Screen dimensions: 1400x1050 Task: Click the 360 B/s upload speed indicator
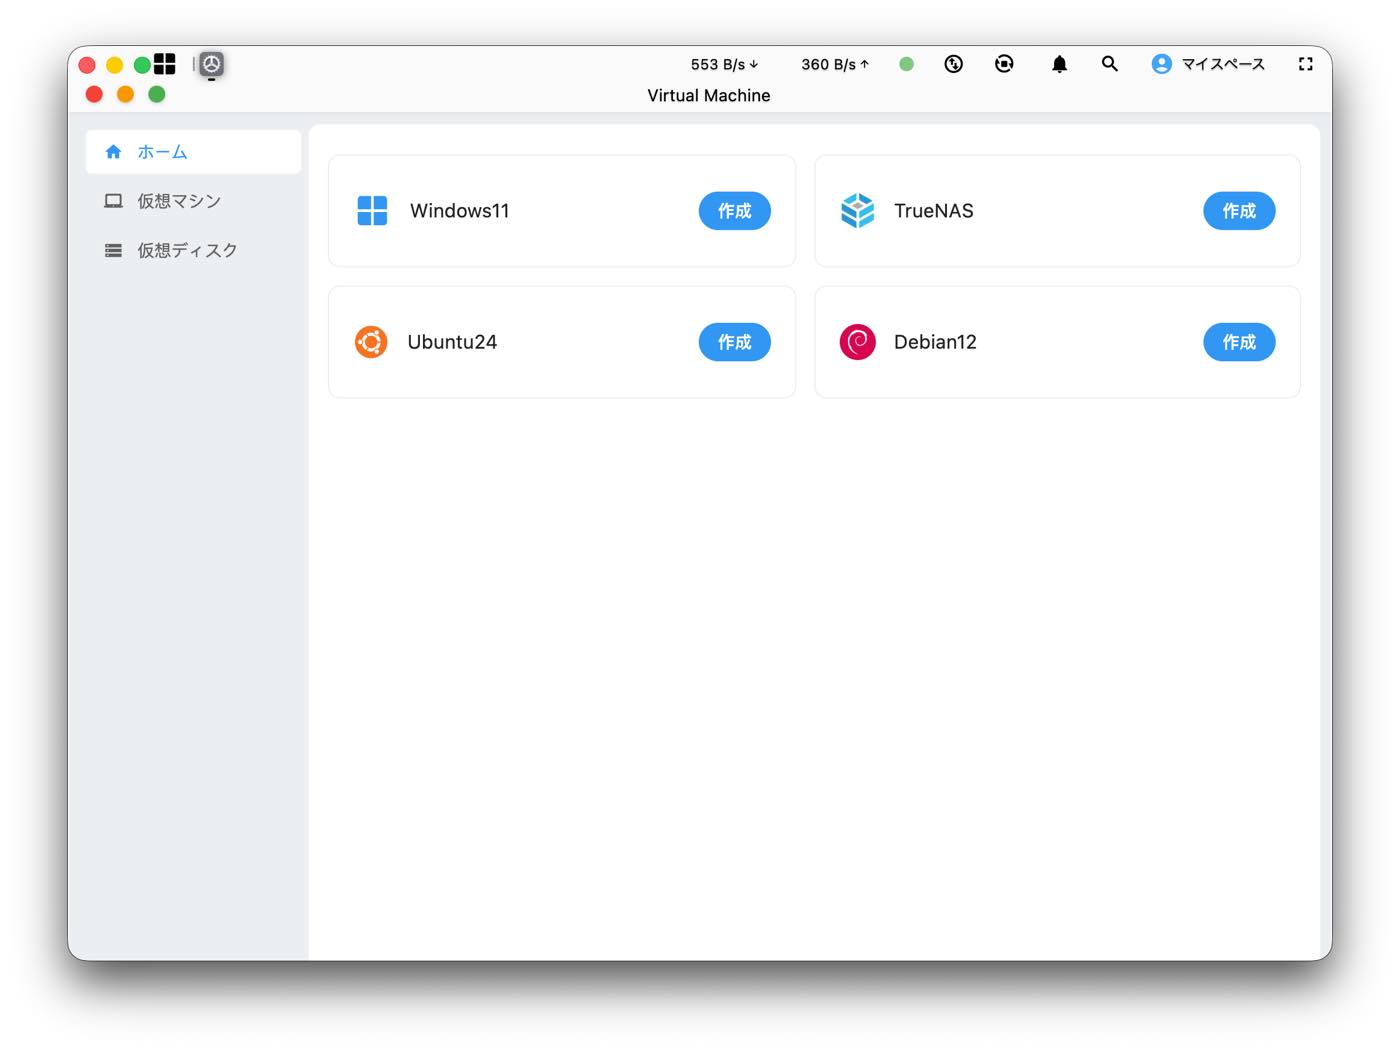(x=835, y=64)
